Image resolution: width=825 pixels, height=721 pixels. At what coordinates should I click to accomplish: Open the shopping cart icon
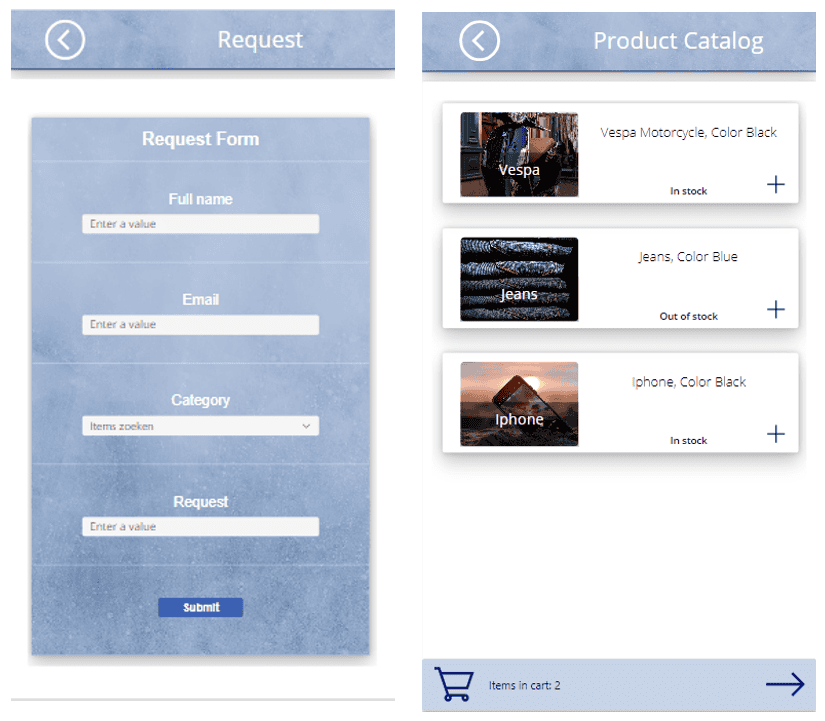click(x=453, y=685)
